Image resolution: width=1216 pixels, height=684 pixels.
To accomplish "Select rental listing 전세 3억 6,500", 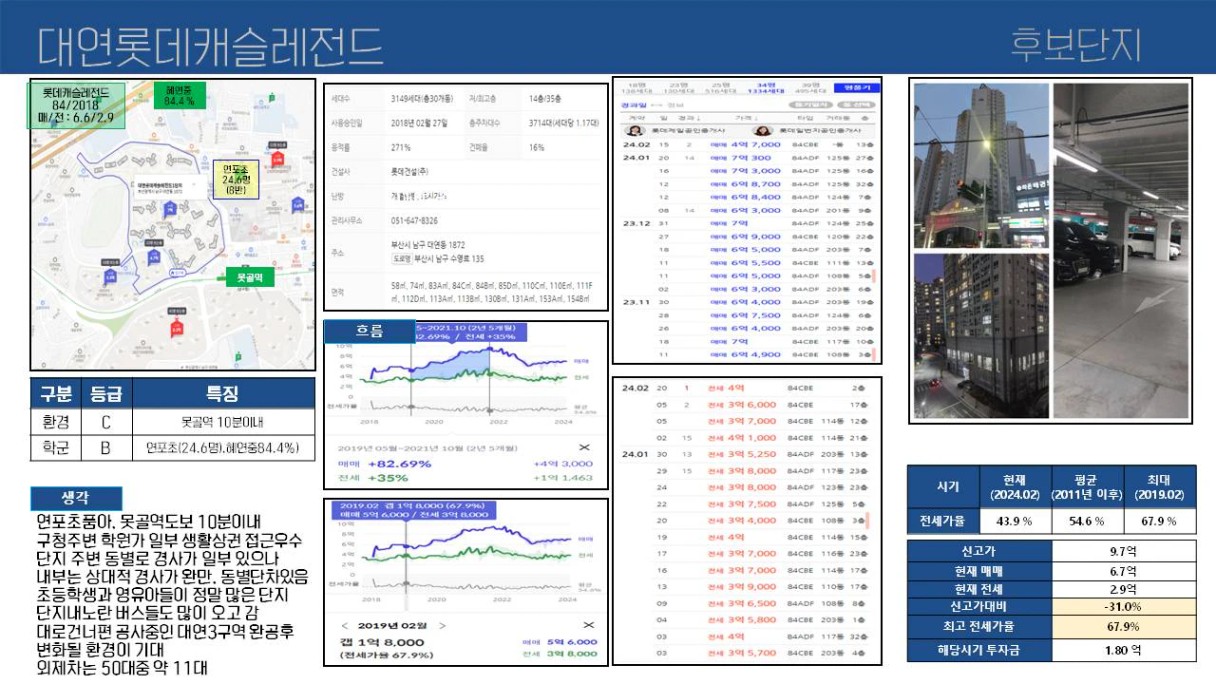I will point(743,604).
